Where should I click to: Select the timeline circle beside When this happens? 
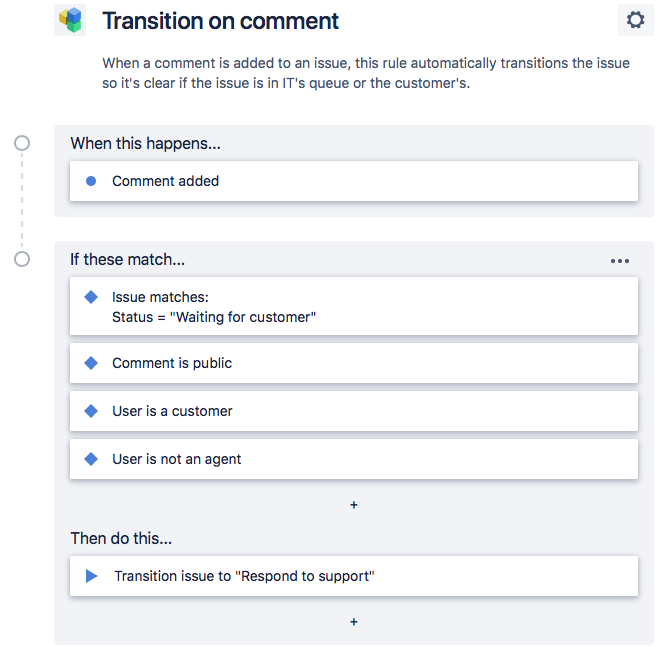click(x=22, y=143)
